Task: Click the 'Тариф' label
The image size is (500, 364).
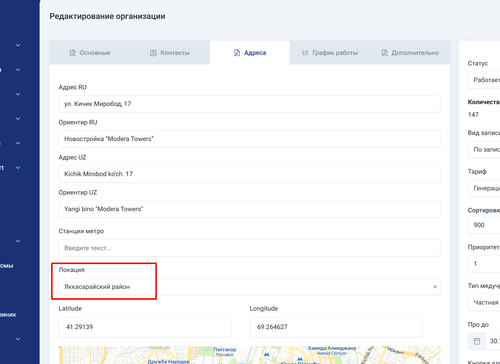Action: (477, 171)
